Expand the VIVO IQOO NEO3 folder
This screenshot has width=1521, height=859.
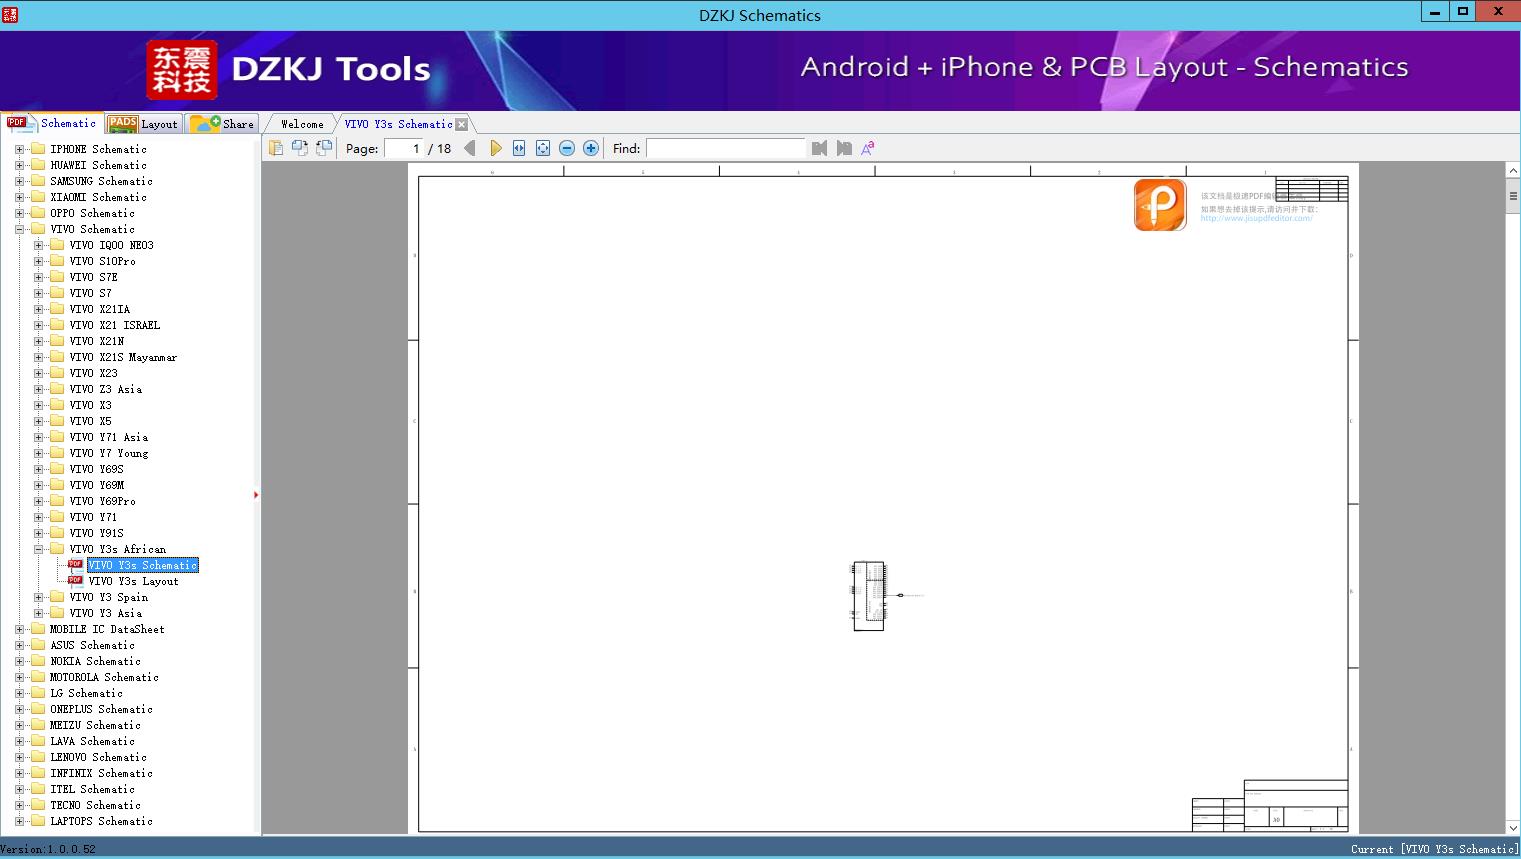pos(38,245)
